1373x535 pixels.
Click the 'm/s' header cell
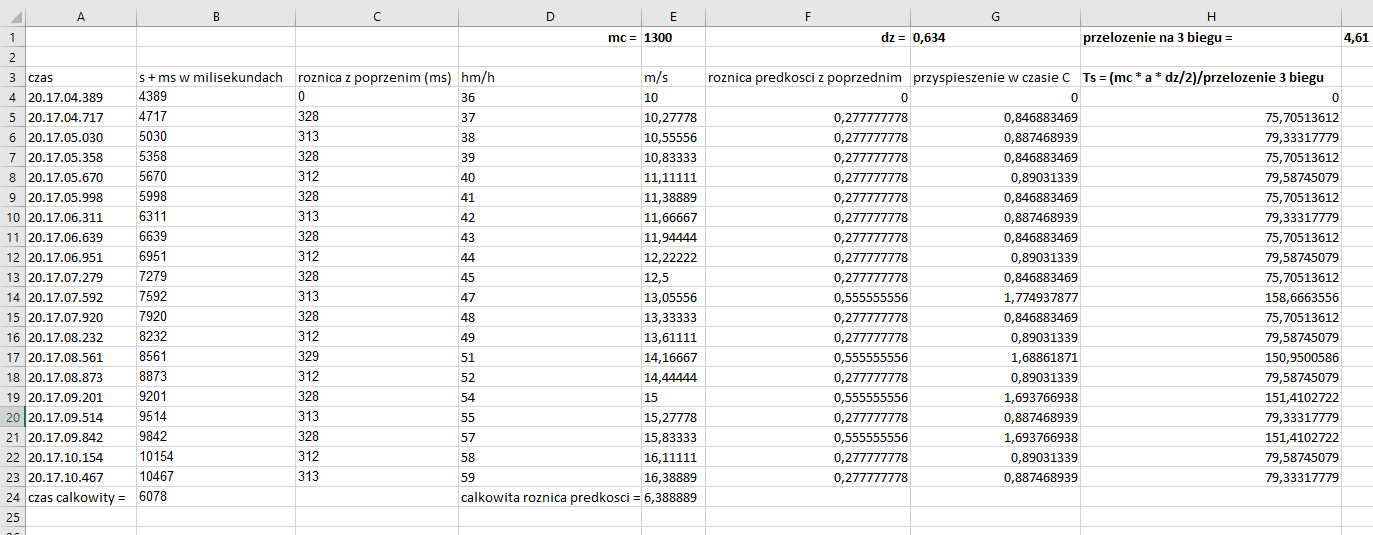tap(673, 77)
